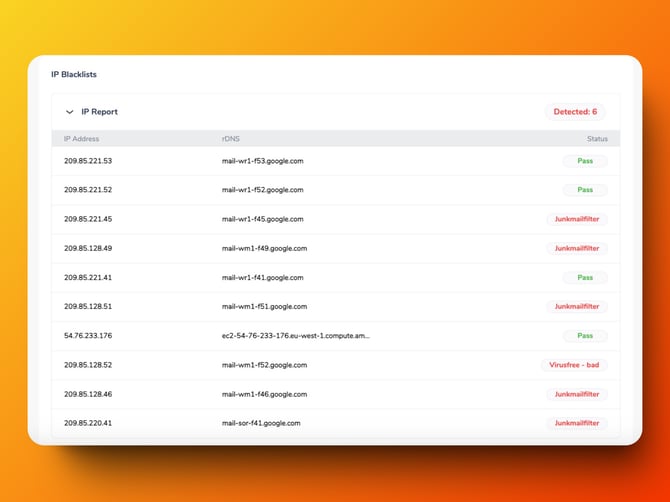This screenshot has height=502, width=670.
Task: Collapse the IP Report chevron
Action: coord(70,112)
